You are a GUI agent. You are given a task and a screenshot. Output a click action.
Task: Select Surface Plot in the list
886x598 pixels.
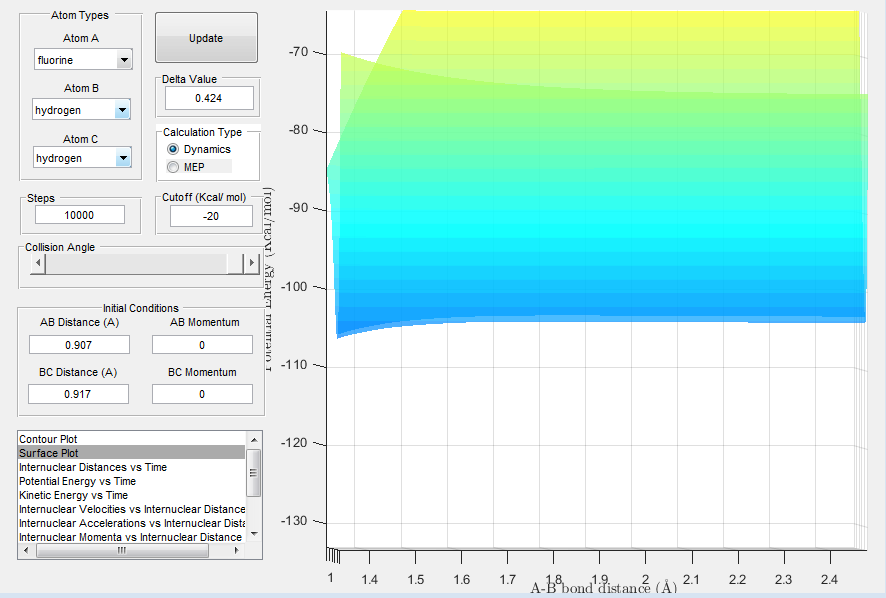(x=132, y=453)
